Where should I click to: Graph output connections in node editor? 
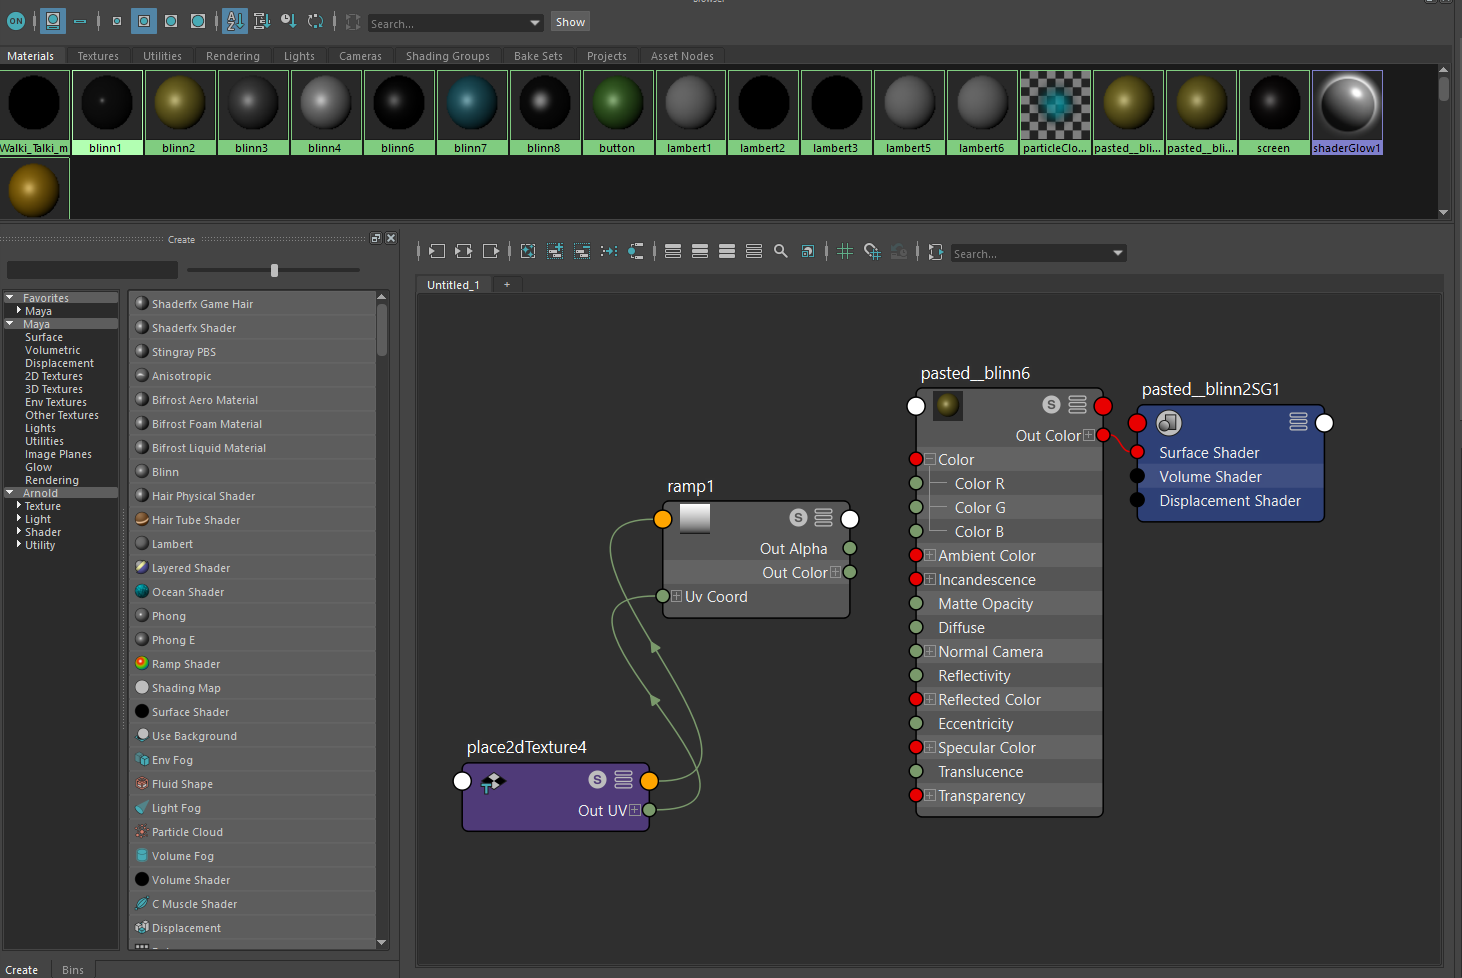[x=491, y=252]
